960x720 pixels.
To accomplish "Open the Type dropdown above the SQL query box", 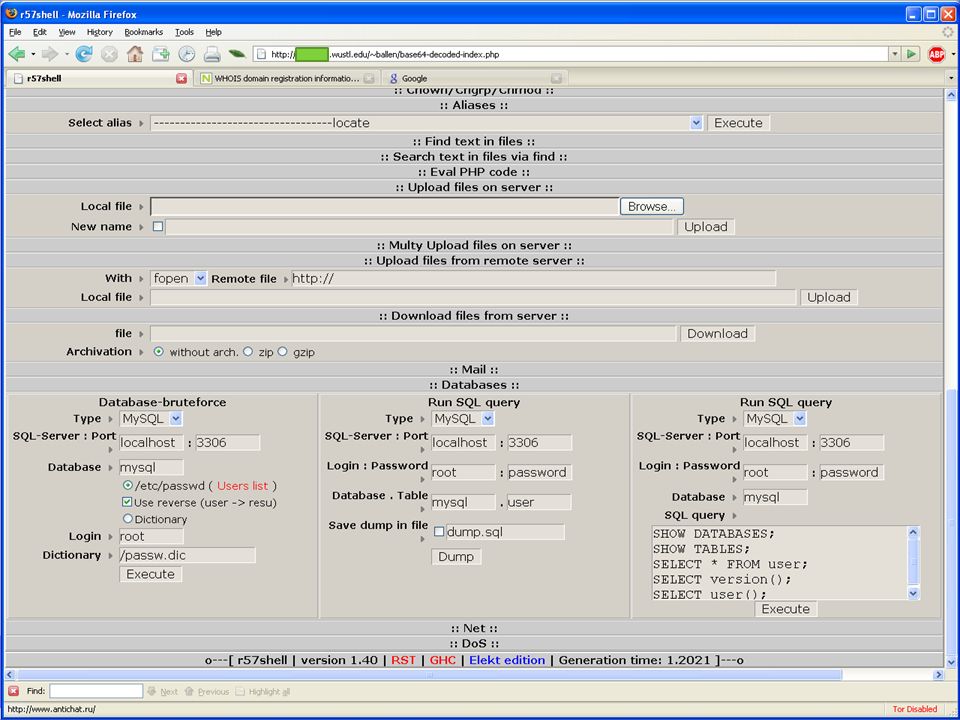I will click(800, 419).
